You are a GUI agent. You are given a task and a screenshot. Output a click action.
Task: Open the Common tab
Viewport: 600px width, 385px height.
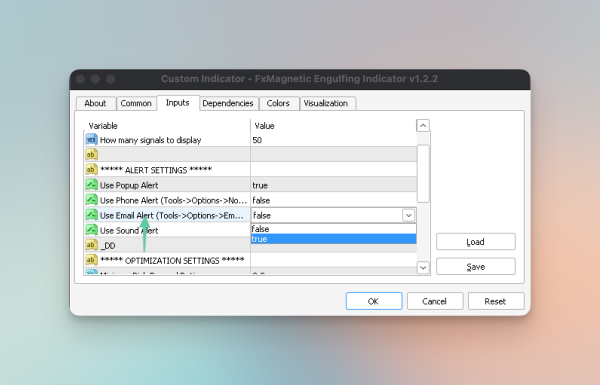coord(136,103)
